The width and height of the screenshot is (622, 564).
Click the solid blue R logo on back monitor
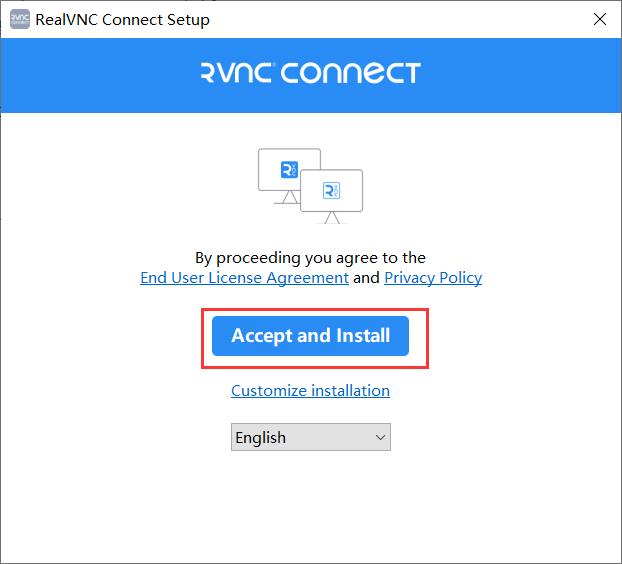289,170
